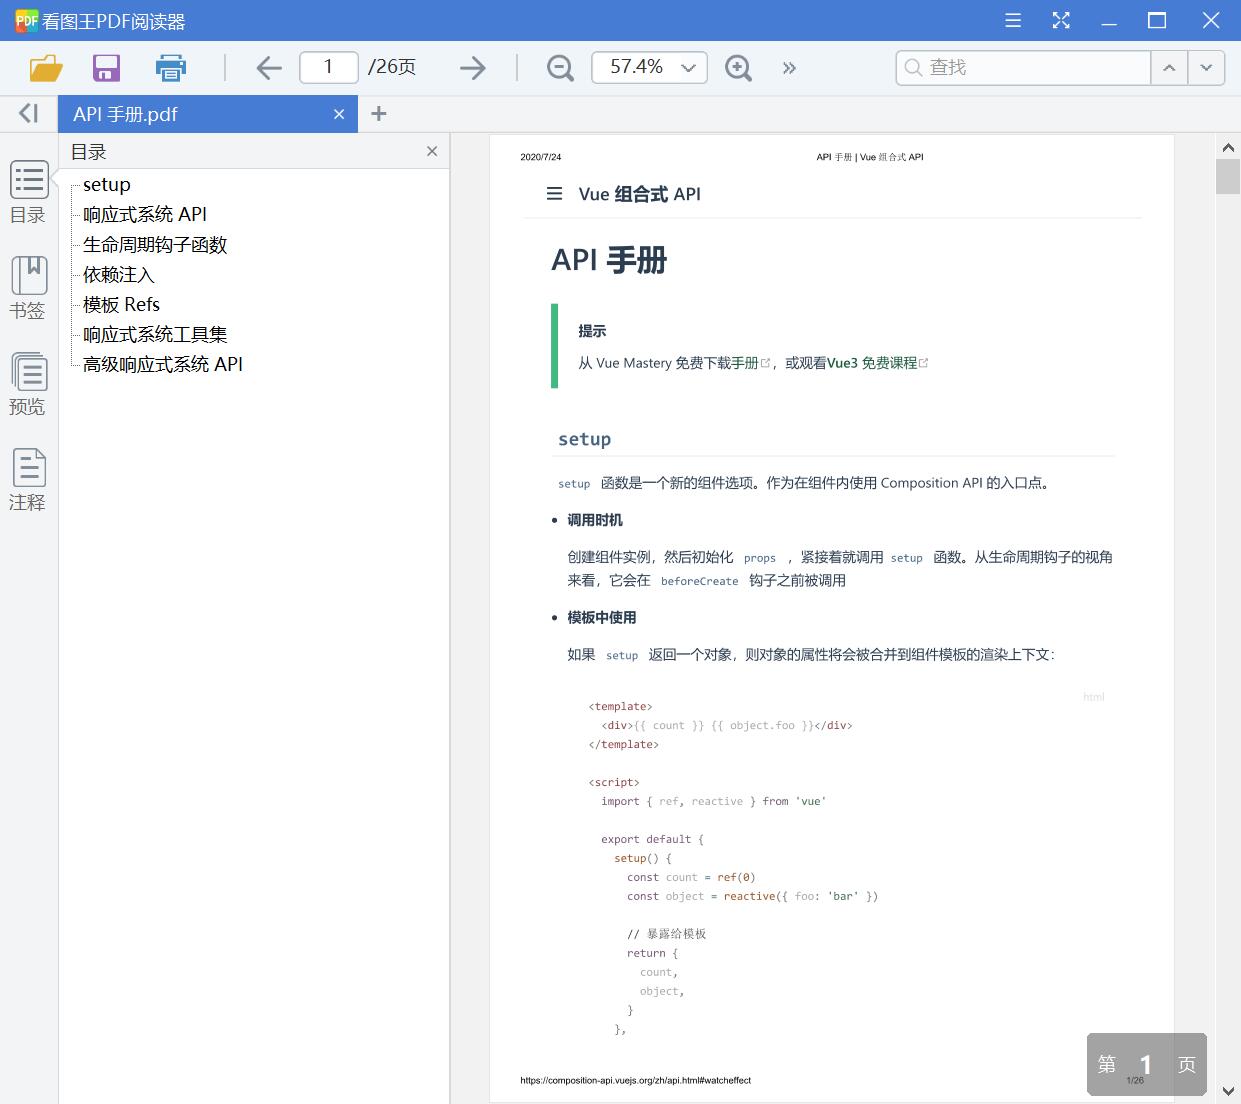
Task: Zoom out of the page
Action: pyautogui.click(x=559, y=67)
